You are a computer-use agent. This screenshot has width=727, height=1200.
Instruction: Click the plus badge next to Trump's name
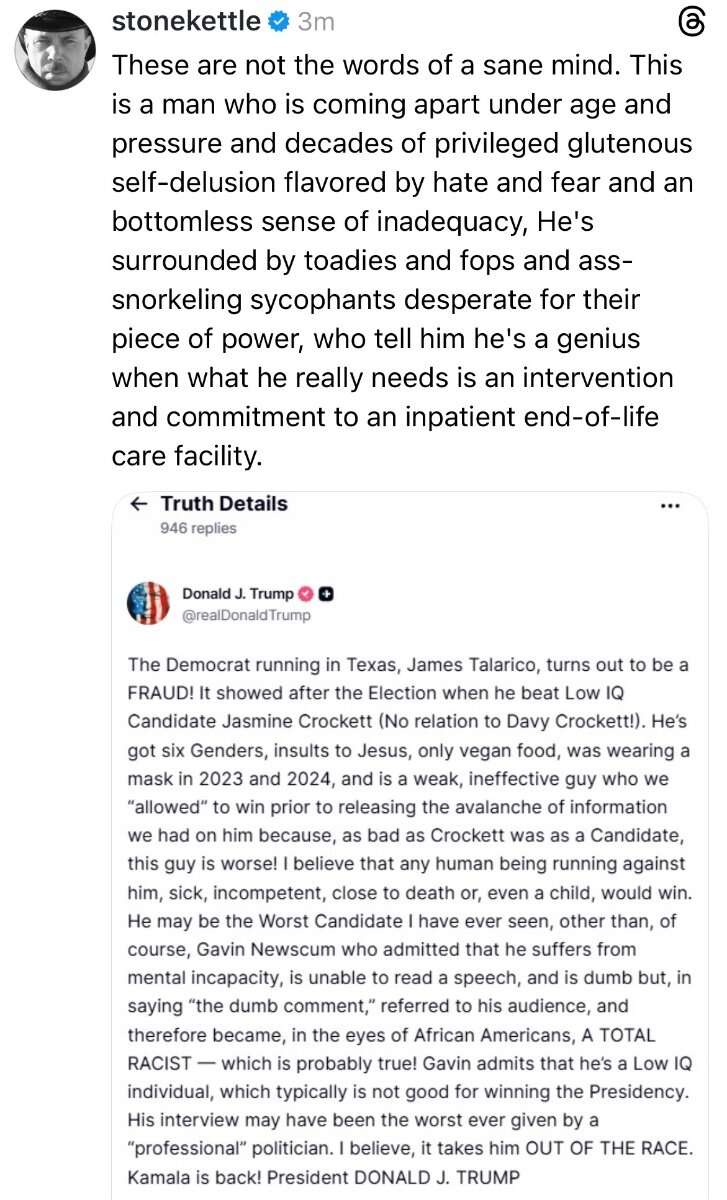pos(326,594)
